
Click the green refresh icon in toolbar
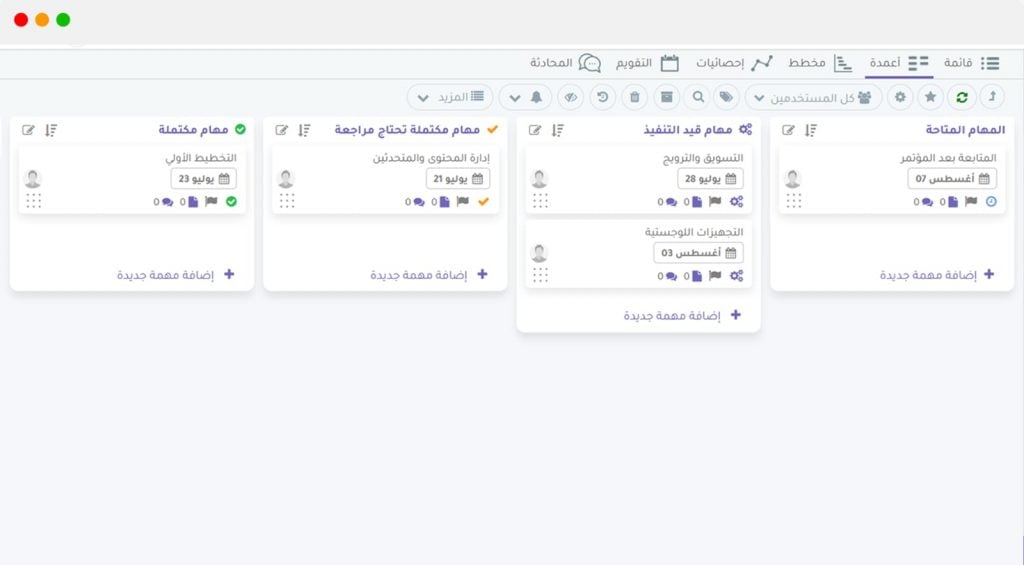pyautogui.click(x=962, y=97)
